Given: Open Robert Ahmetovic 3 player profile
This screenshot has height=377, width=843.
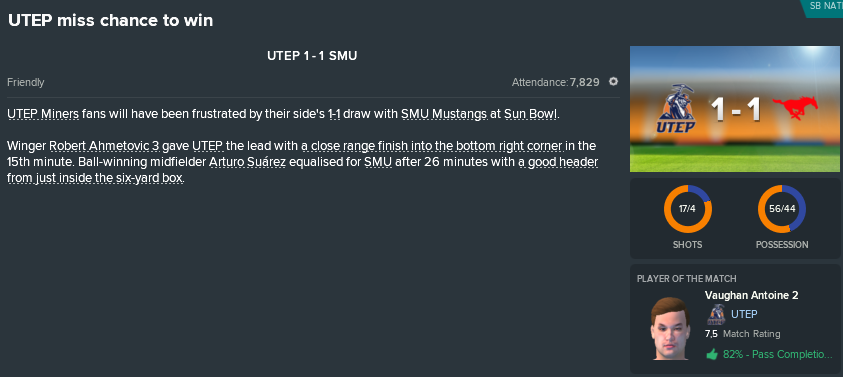Looking at the screenshot, I should [x=104, y=146].
